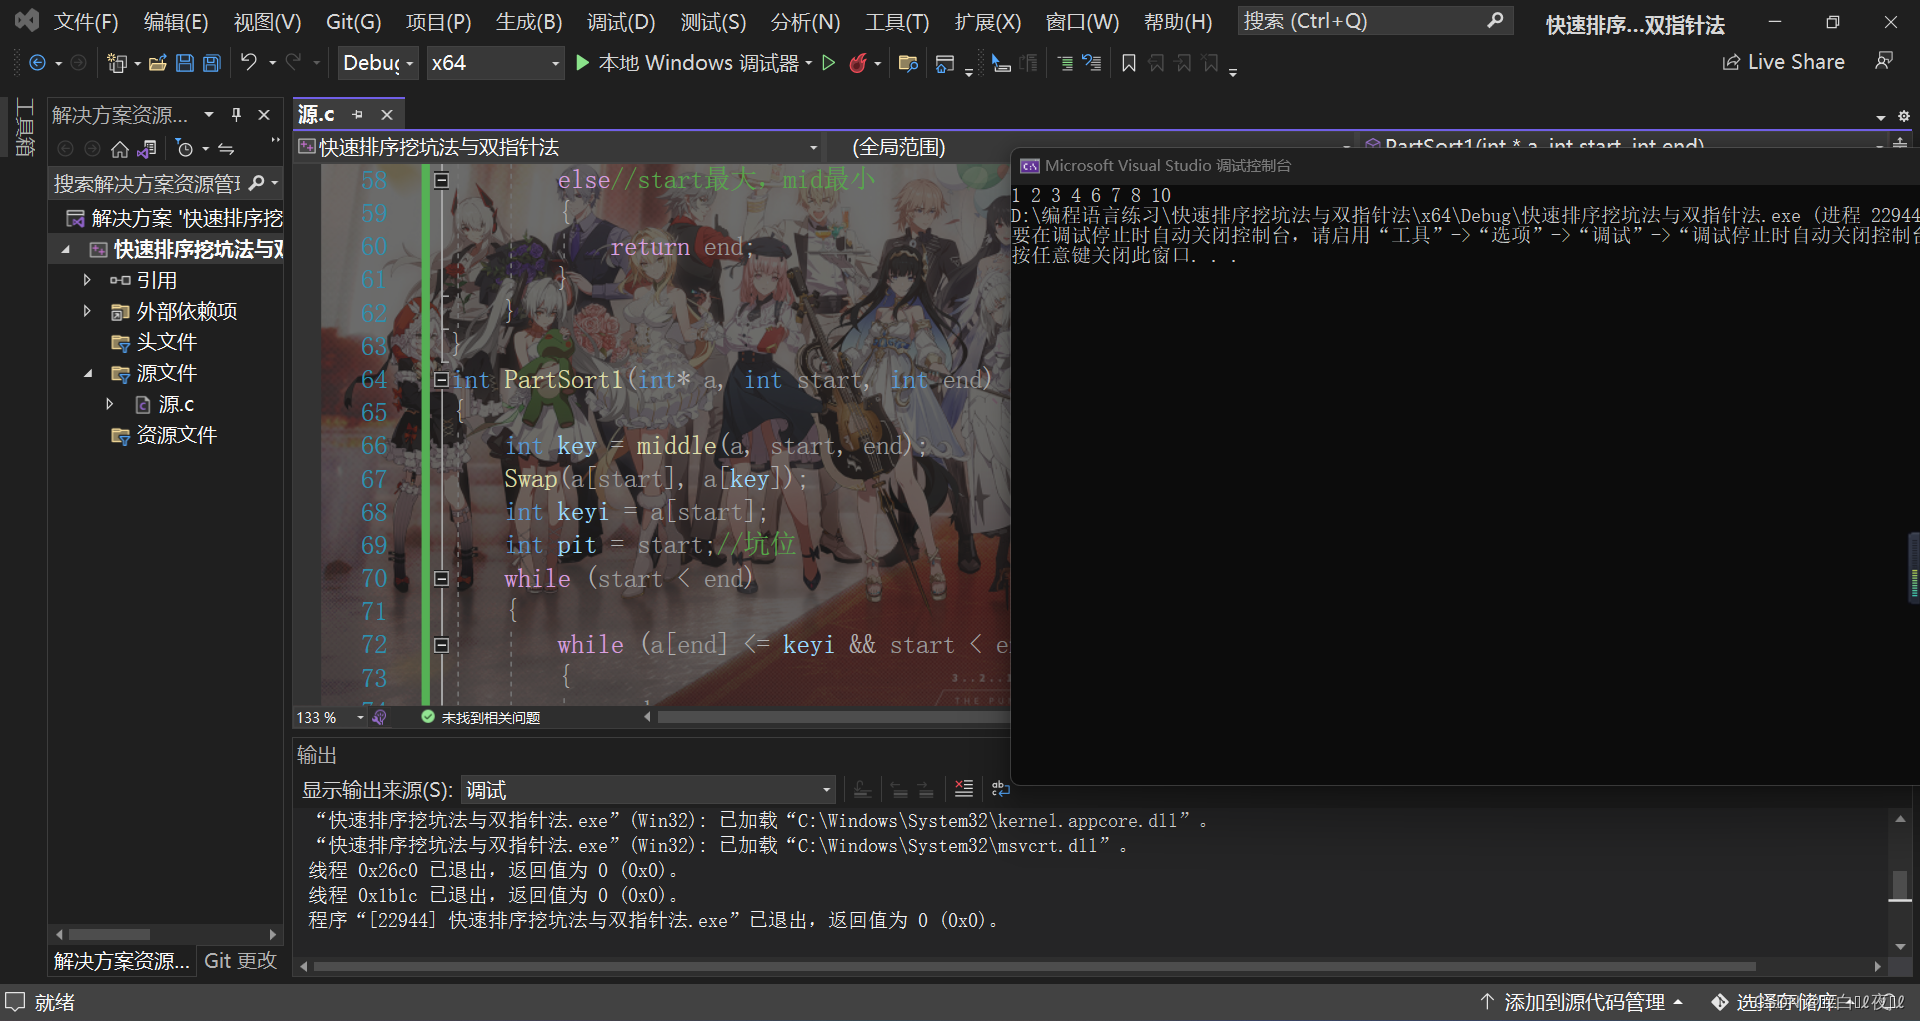Select the 解决方案资源 bottom tab
The width and height of the screenshot is (1920, 1021).
point(122,960)
